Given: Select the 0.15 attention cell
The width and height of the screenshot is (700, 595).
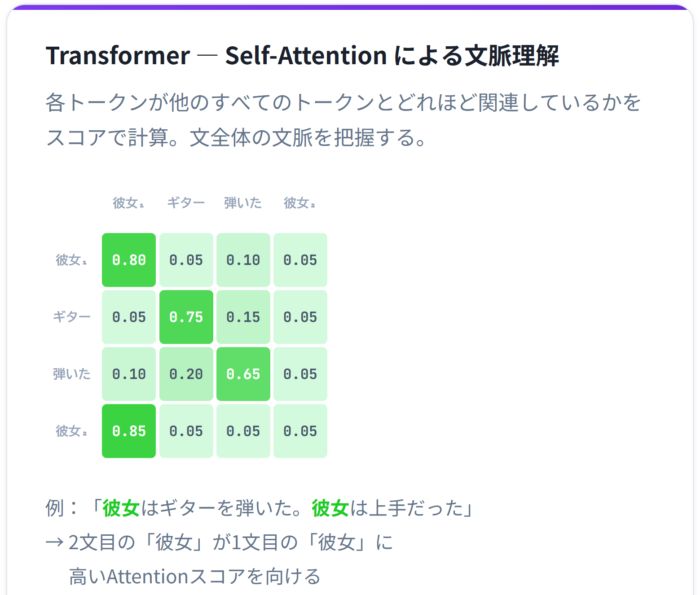Looking at the screenshot, I should [243, 317].
